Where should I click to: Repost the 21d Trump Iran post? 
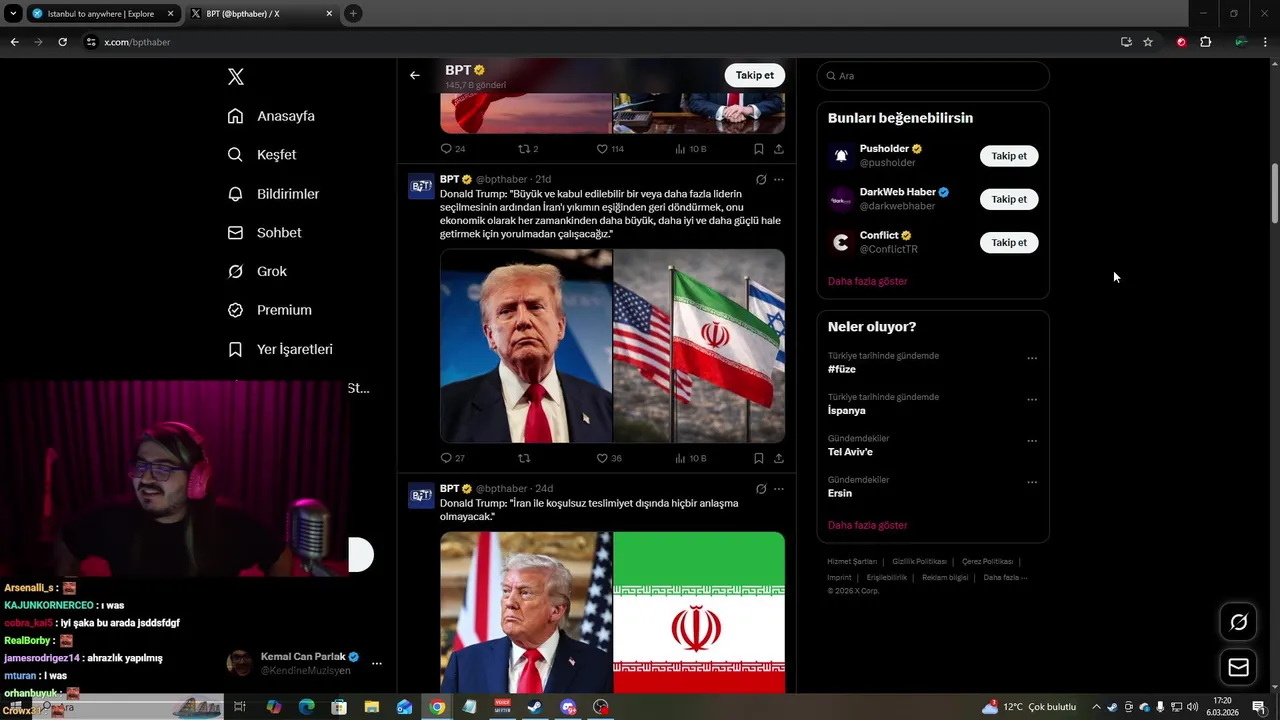click(x=523, y=458)
